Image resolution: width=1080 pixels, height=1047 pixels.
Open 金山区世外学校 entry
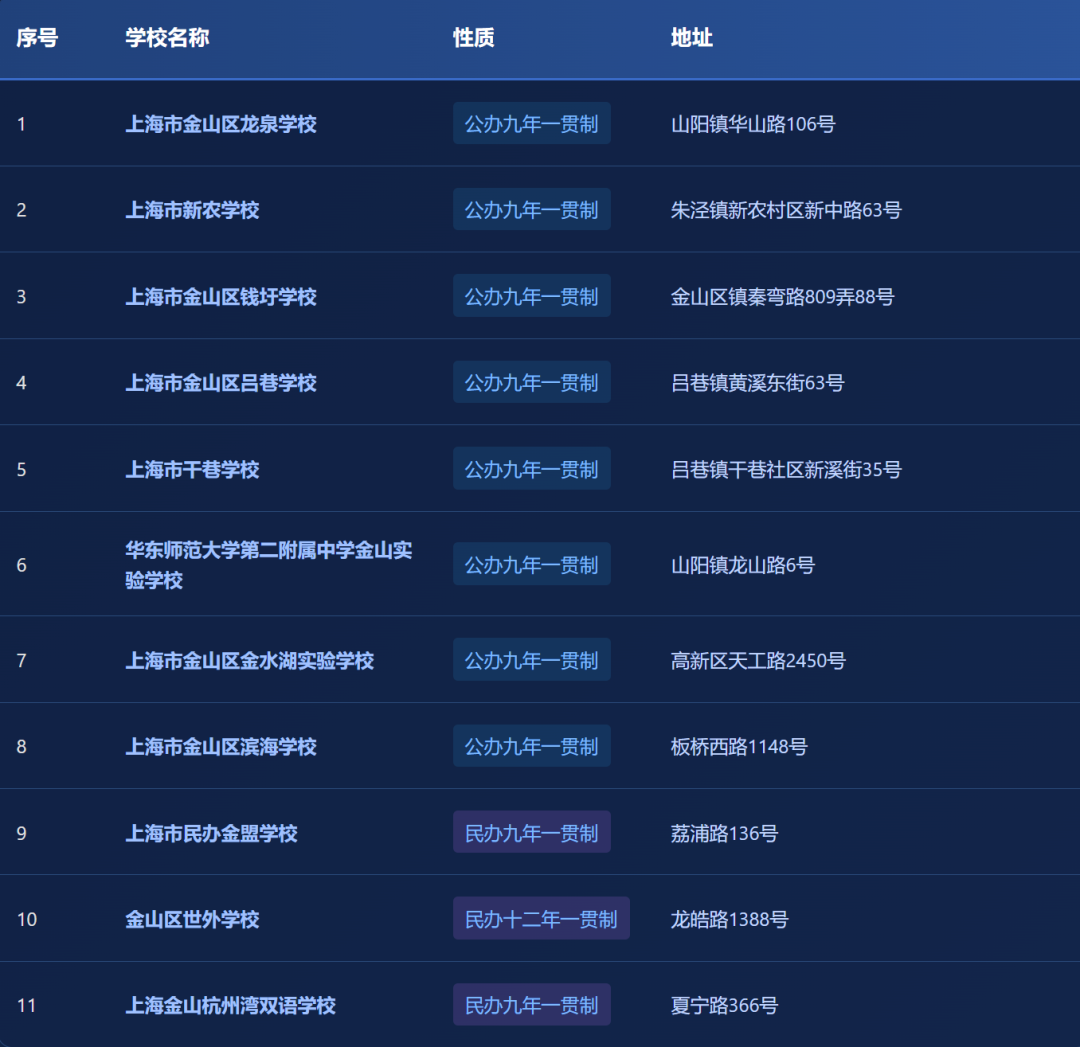tap(192, 919)
